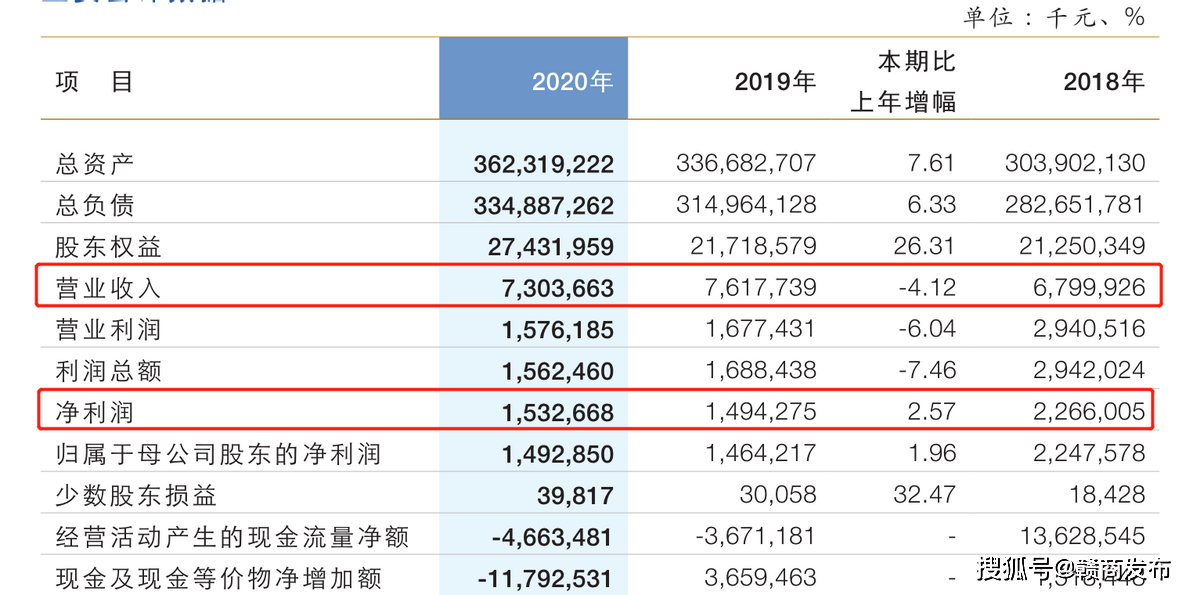Click the 项目 header cell

(94, 81)
